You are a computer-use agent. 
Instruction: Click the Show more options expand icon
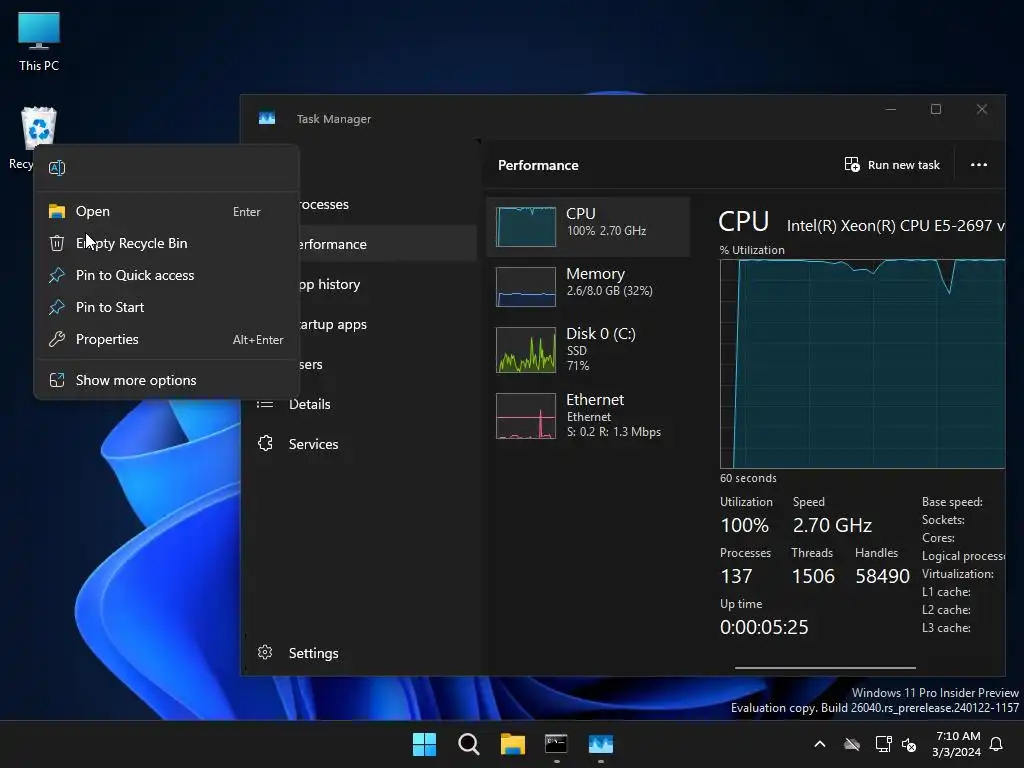57,380
